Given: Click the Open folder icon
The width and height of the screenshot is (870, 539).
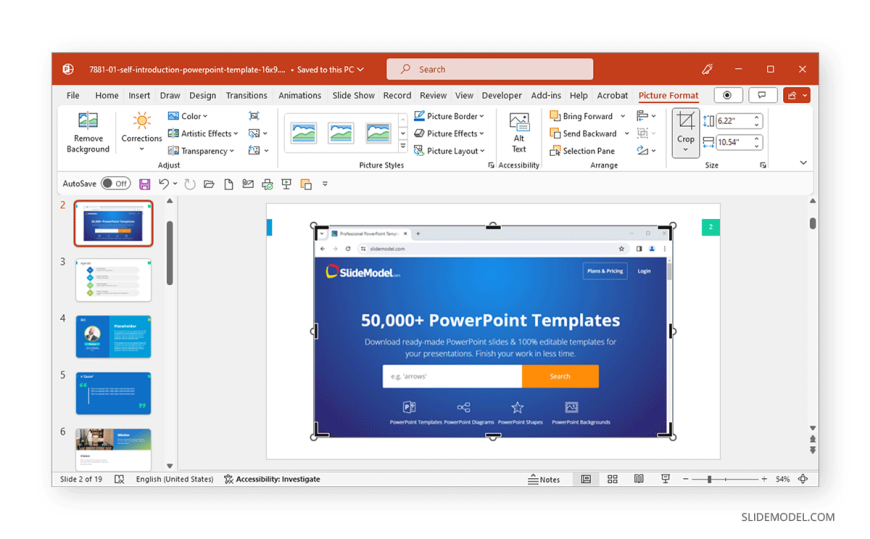Looking at the screenshot, I should 209,184.
